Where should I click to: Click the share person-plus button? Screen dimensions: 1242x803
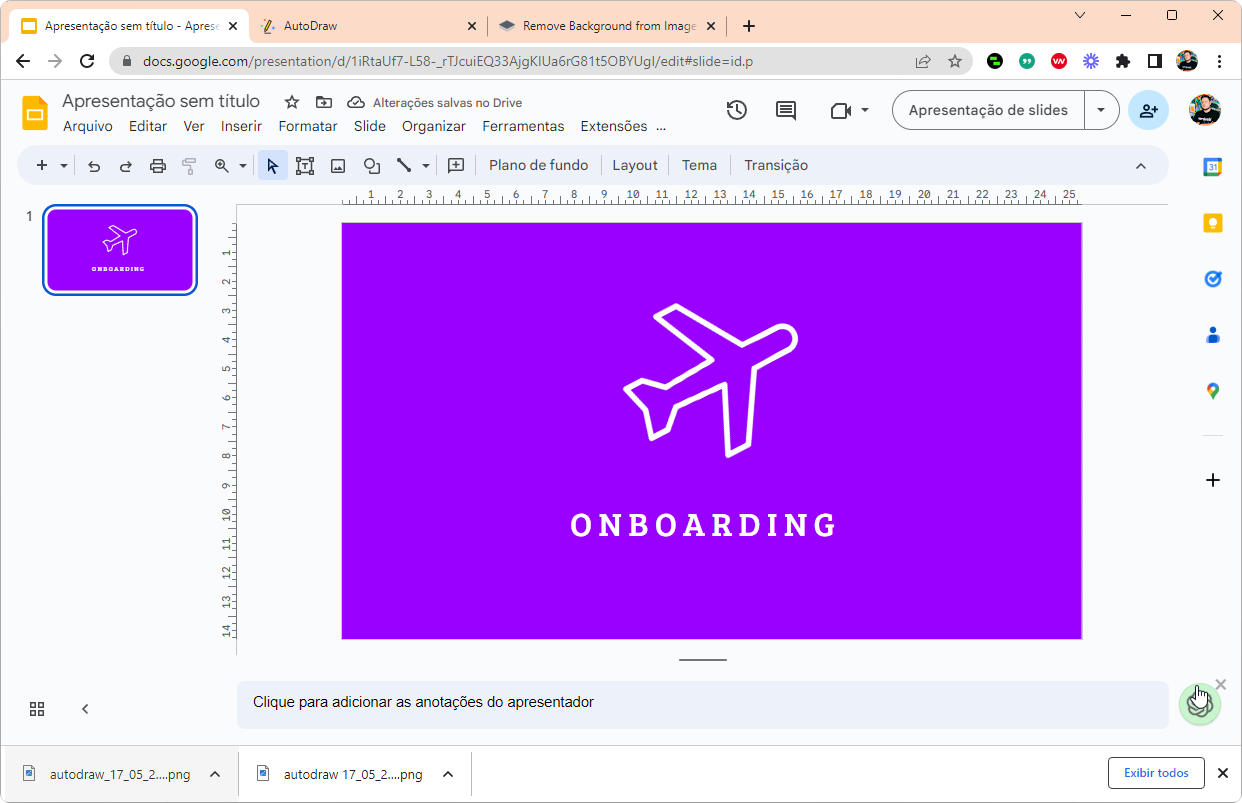pos(1148,110)
